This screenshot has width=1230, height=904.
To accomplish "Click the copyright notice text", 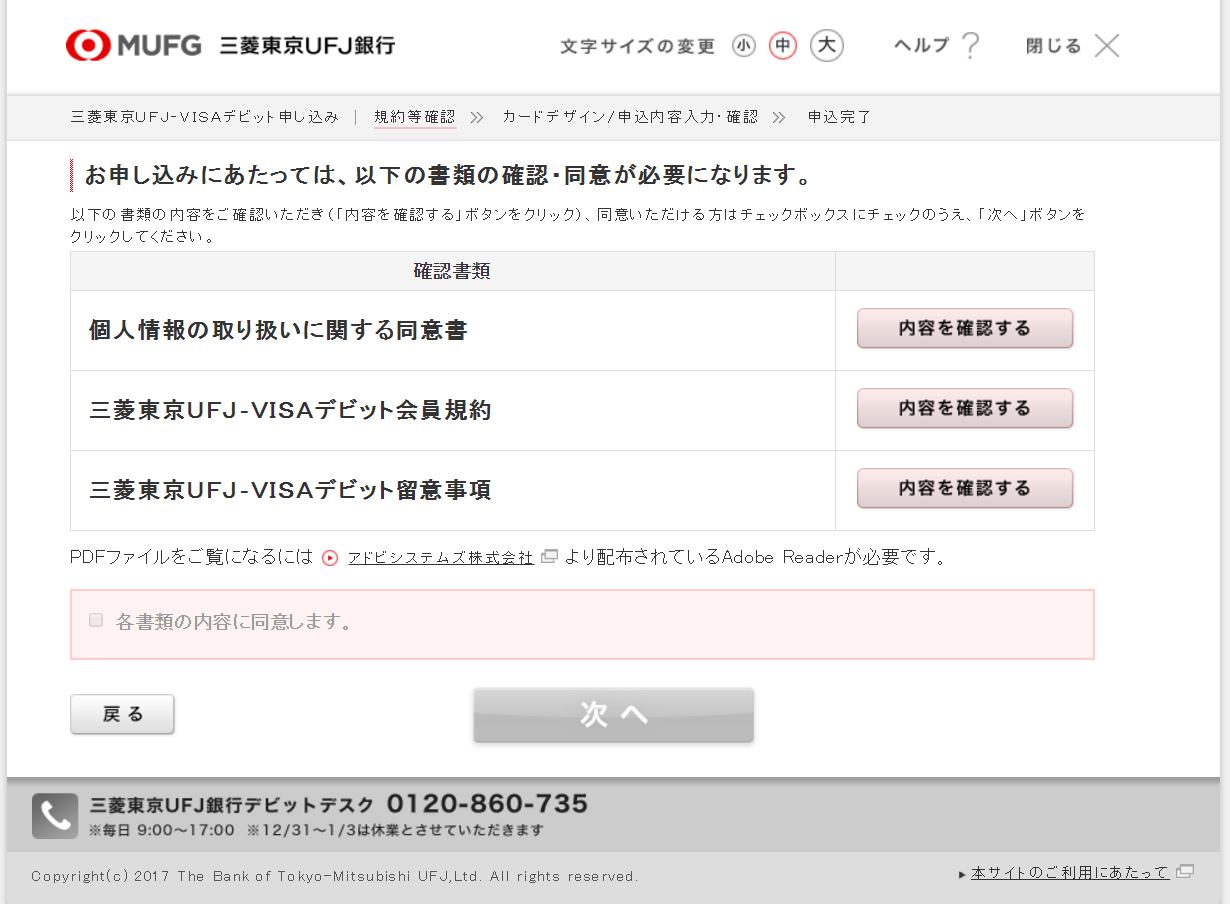I will coord(335,876).
